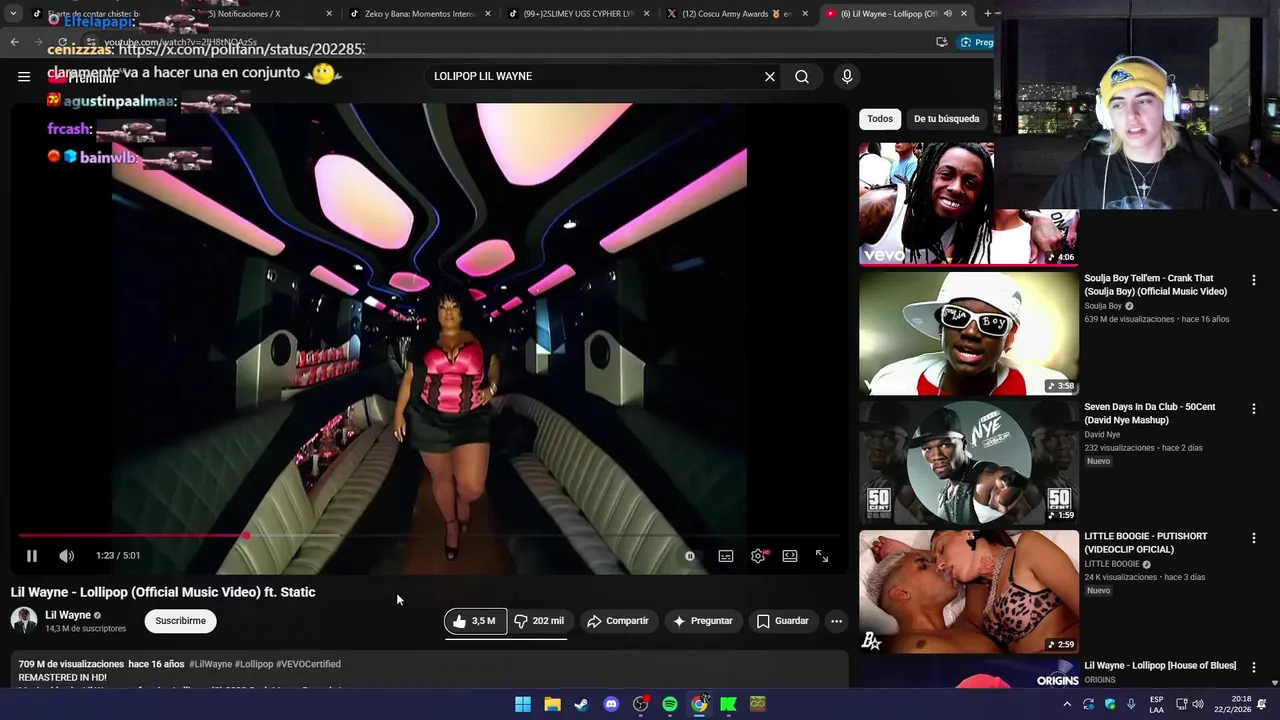The height and width of the screenshot is (720, 1280).
Task: Open File Explorer from taskbar
Action: point(552,704)
